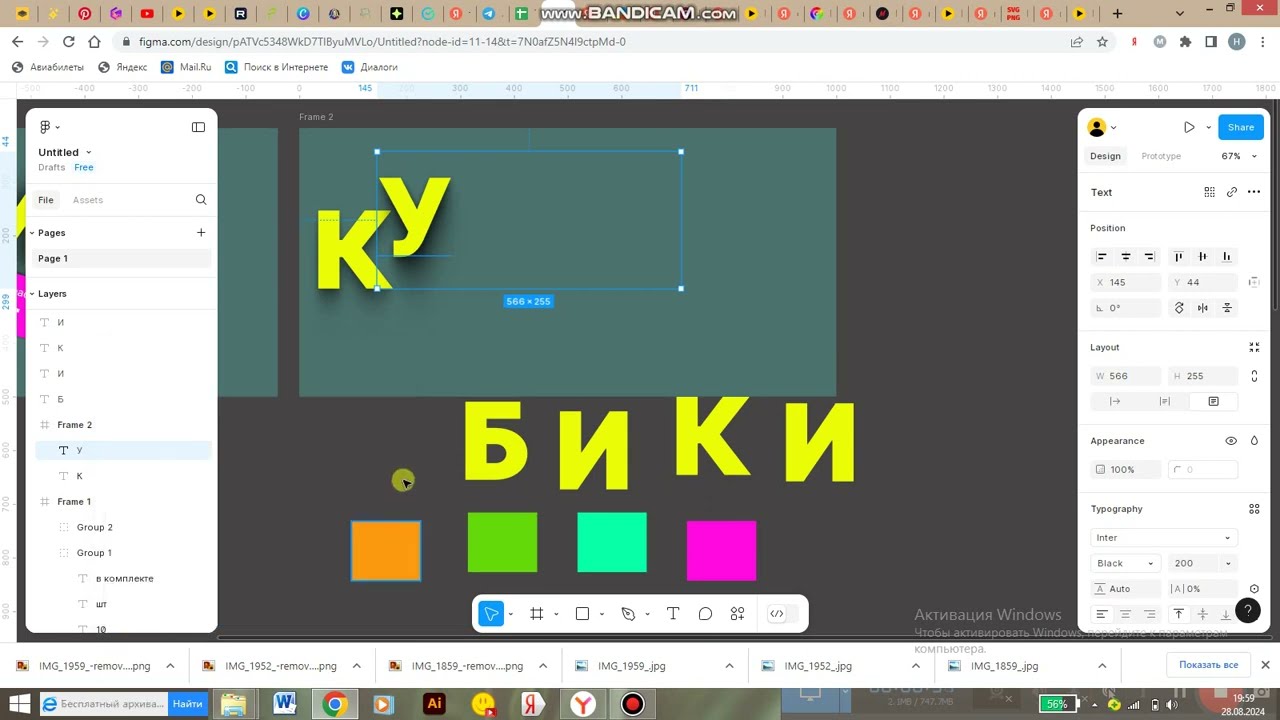Viewport: 1280px width, 720px height.
Task: Click the 100% opacity field
Action: tap(1126, 469)
